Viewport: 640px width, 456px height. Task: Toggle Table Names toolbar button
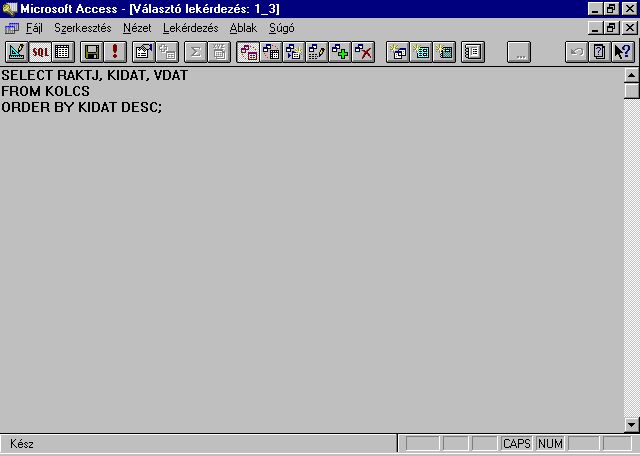coord(219,52)
